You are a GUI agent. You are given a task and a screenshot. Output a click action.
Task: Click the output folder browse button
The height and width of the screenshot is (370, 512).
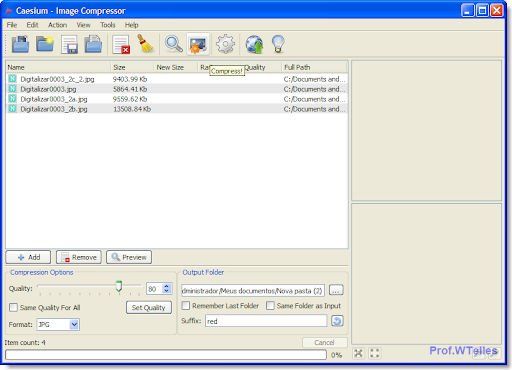click(336, 290)
